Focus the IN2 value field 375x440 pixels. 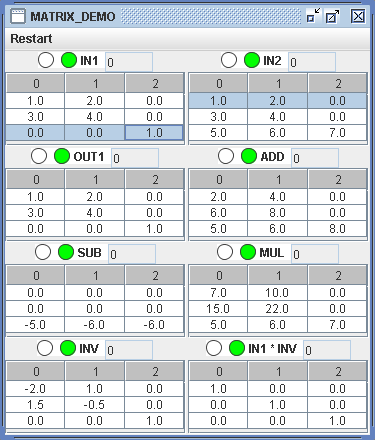tap(312, 62)
